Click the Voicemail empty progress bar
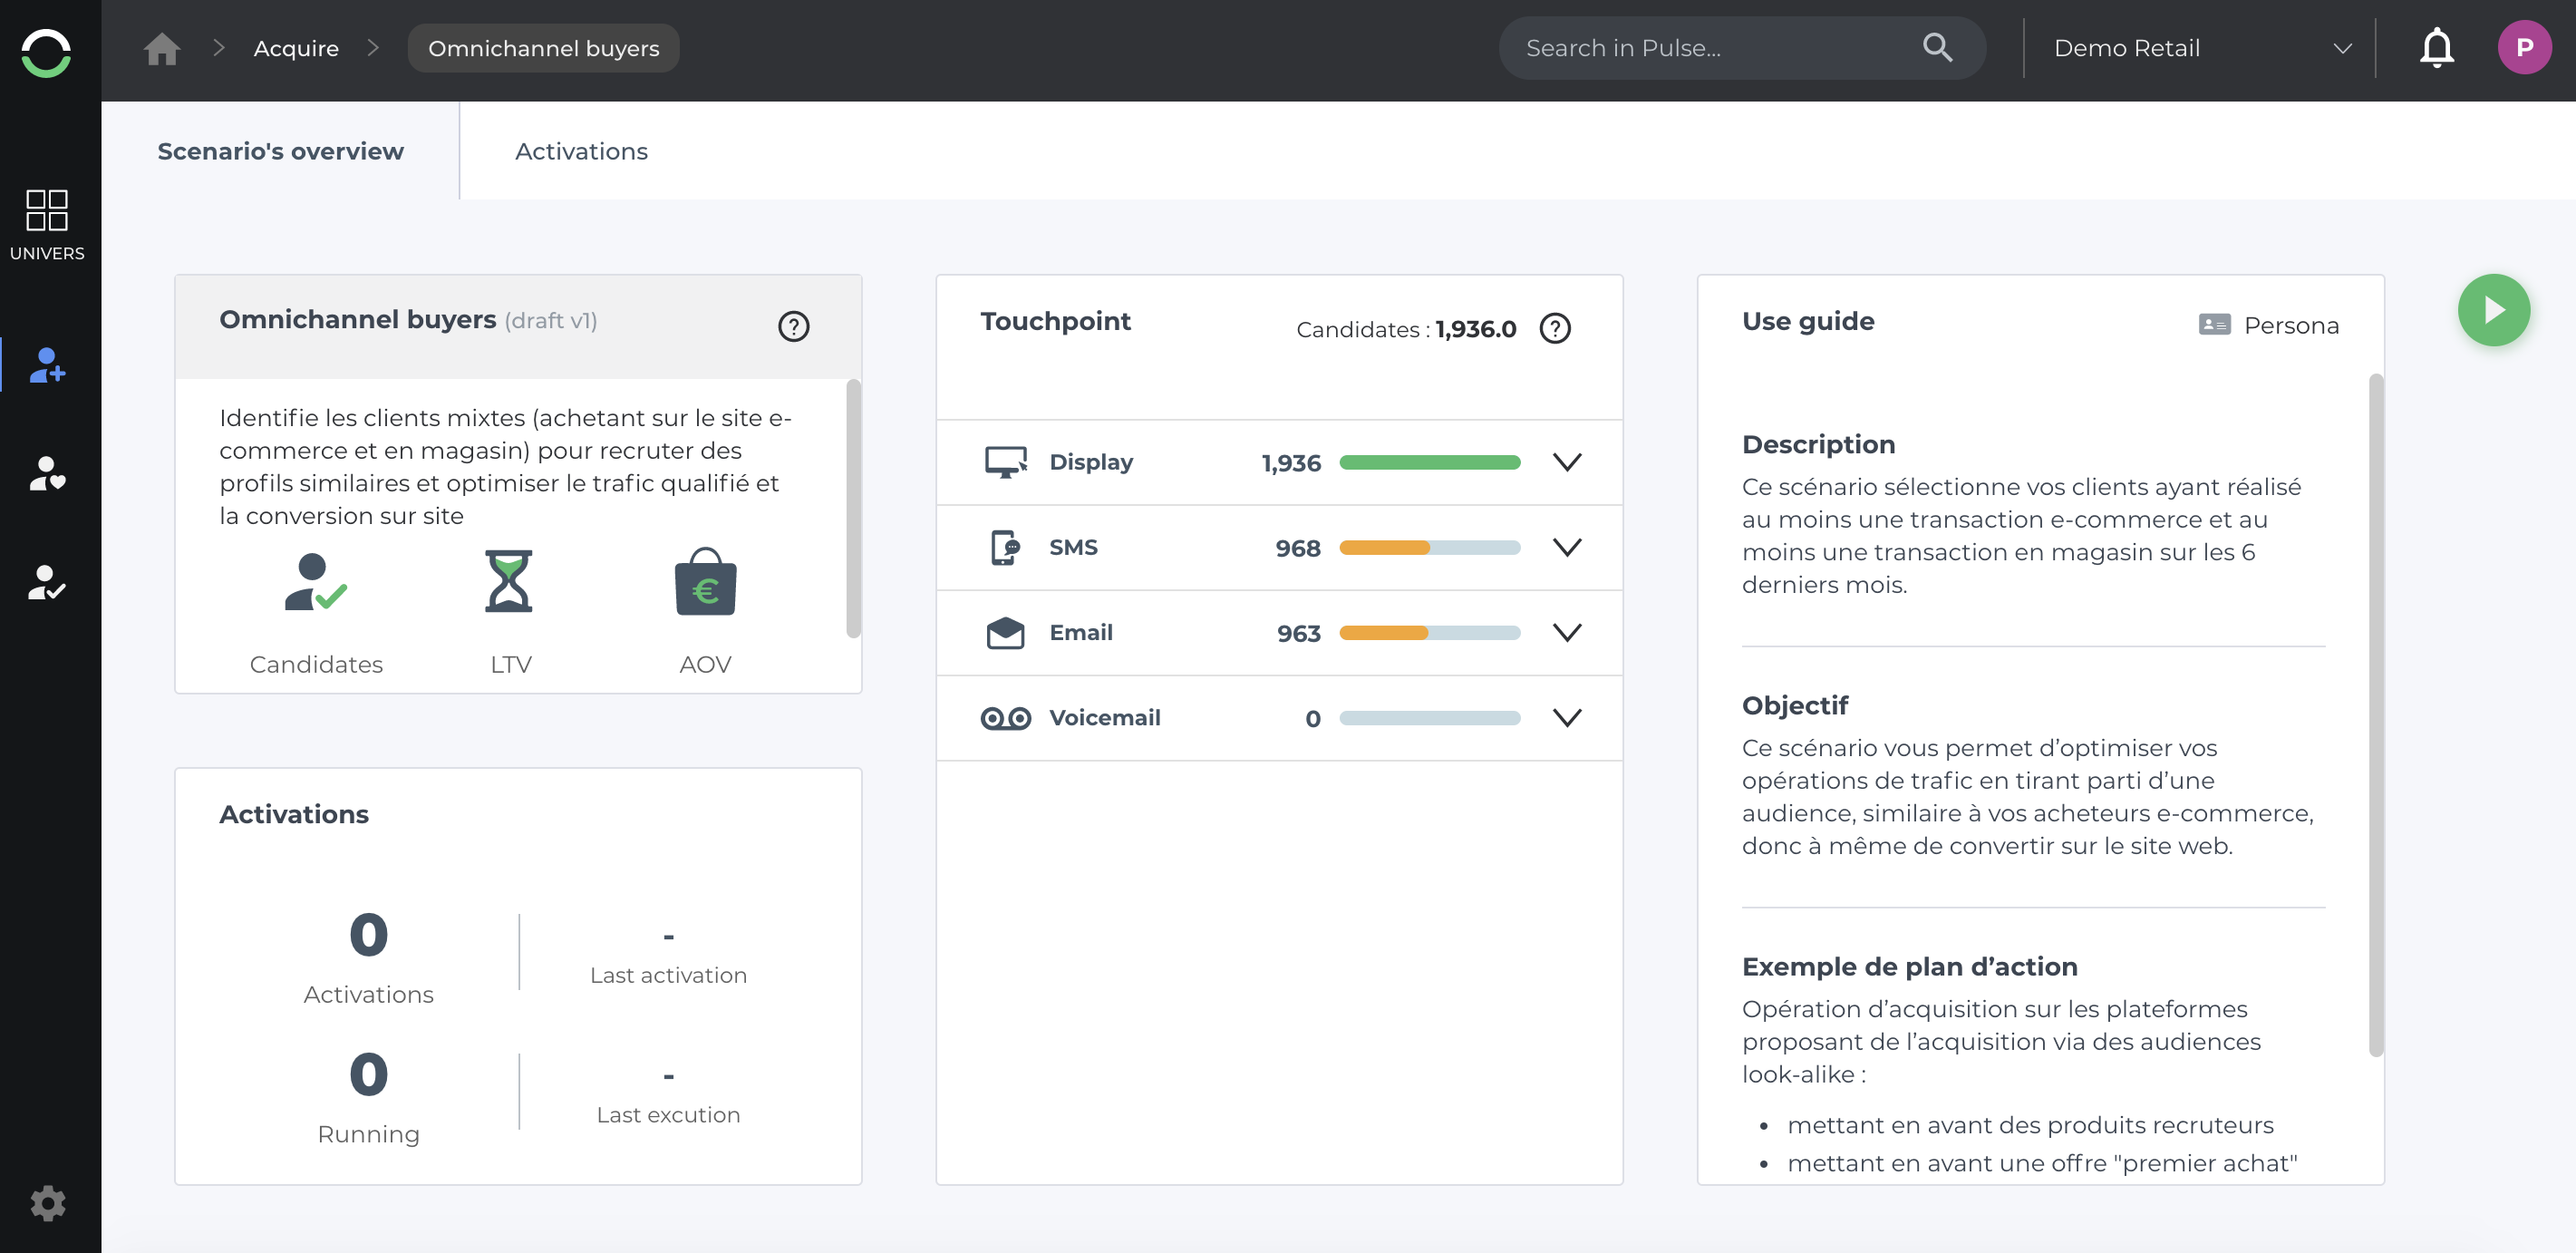This screenshot has width=2576, height=1253. (1429, 718)
